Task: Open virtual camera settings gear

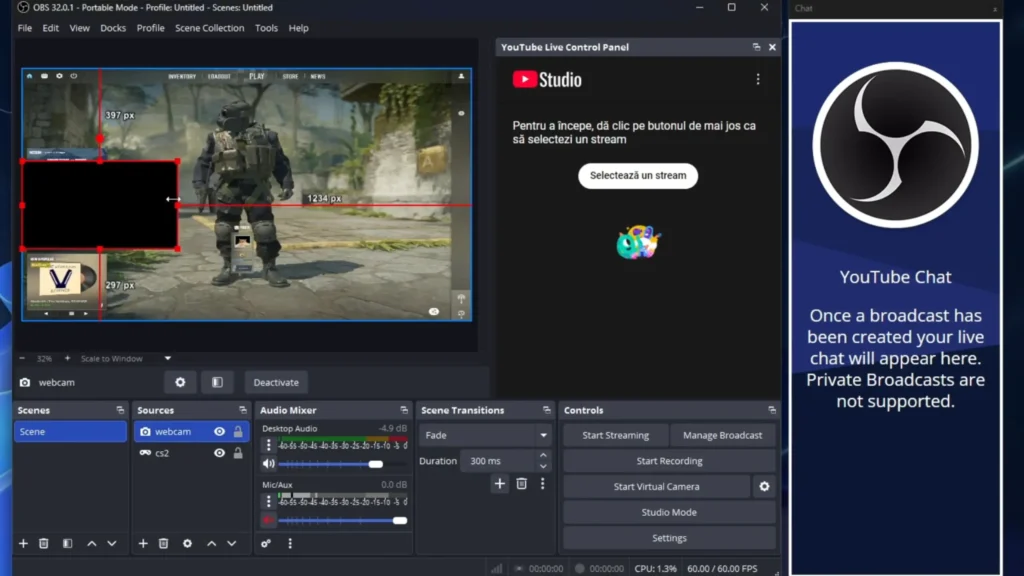Action: [764, 487]
